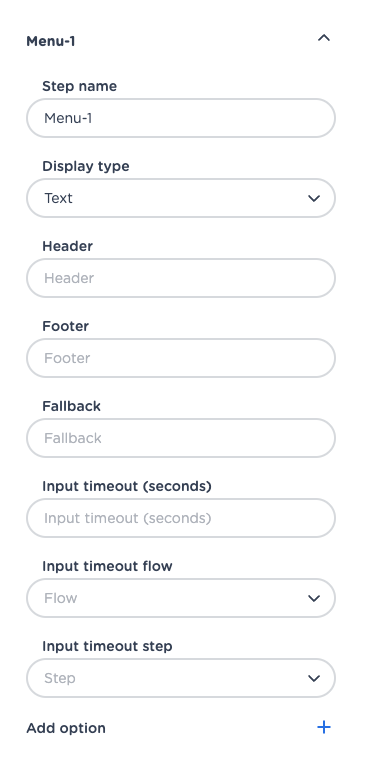Click the Add option label
368x766 pixels.
point(66,728)
